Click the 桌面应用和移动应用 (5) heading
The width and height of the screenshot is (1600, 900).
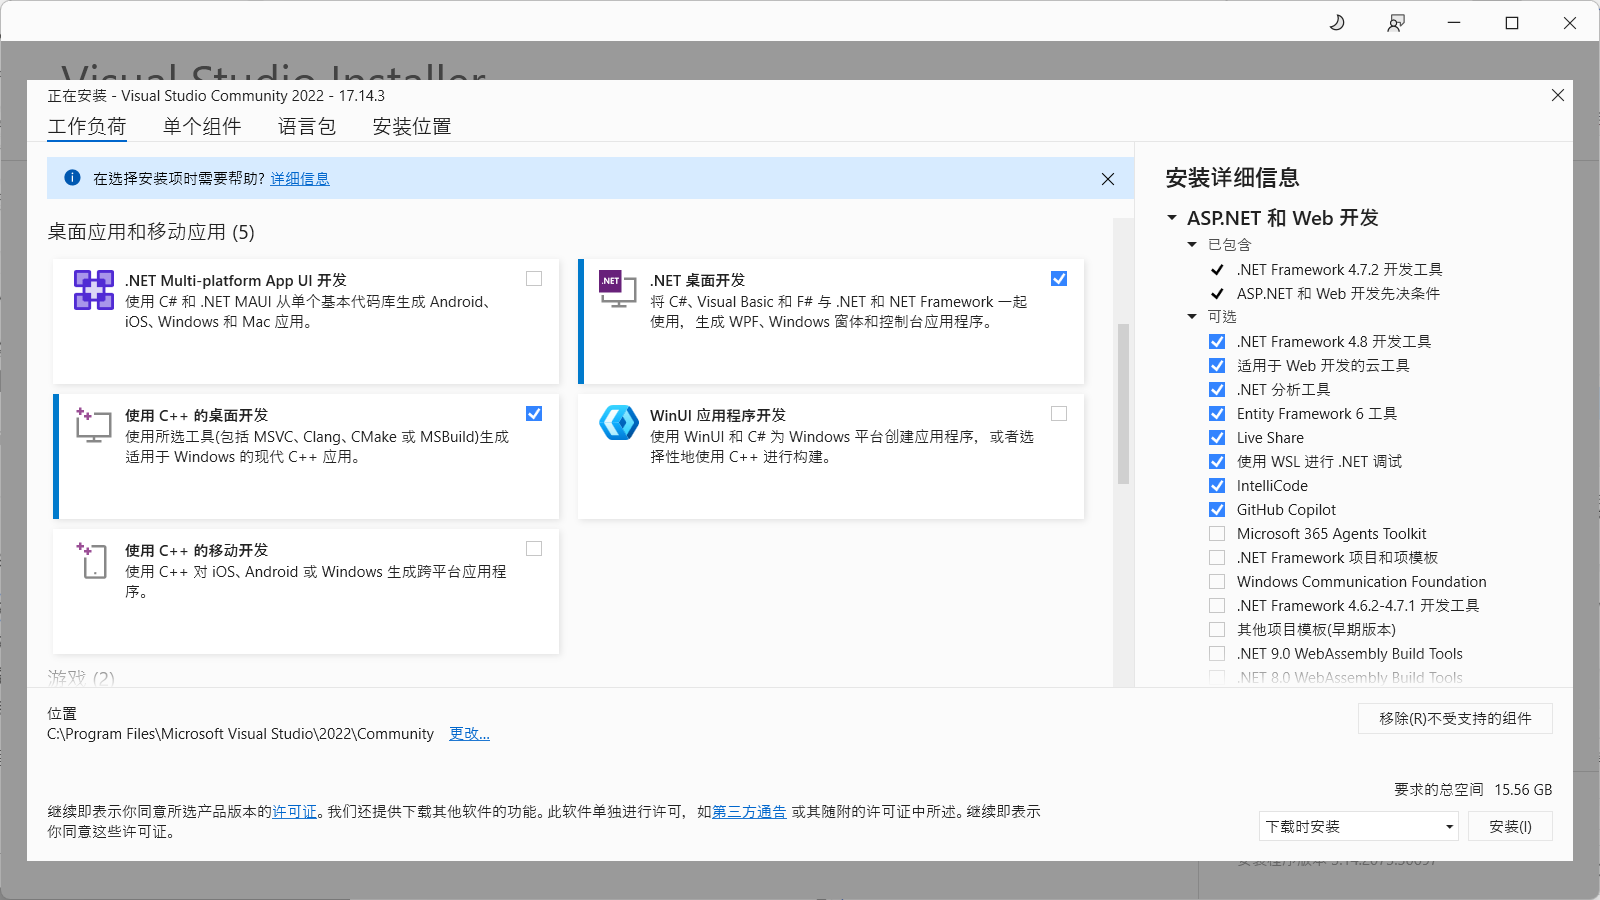click(x=151, y=232)
